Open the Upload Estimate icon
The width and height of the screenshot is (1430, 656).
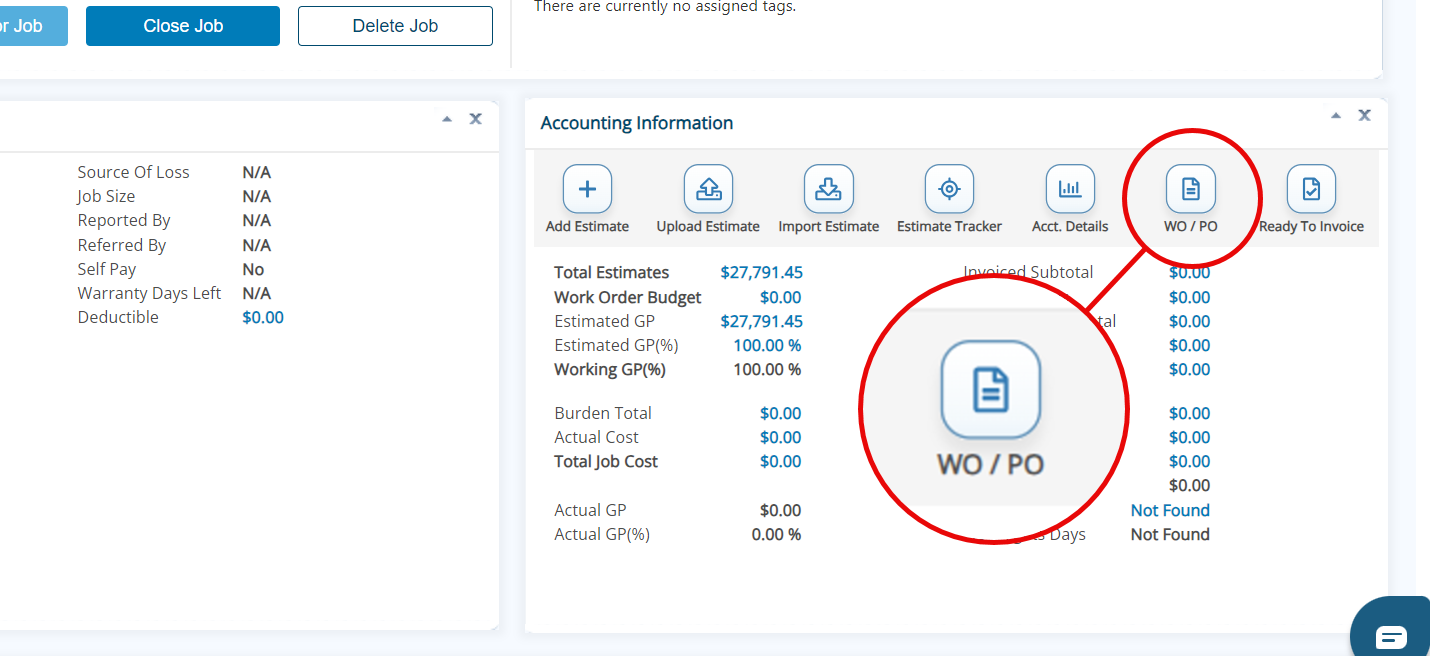click(x=708, y=189)
